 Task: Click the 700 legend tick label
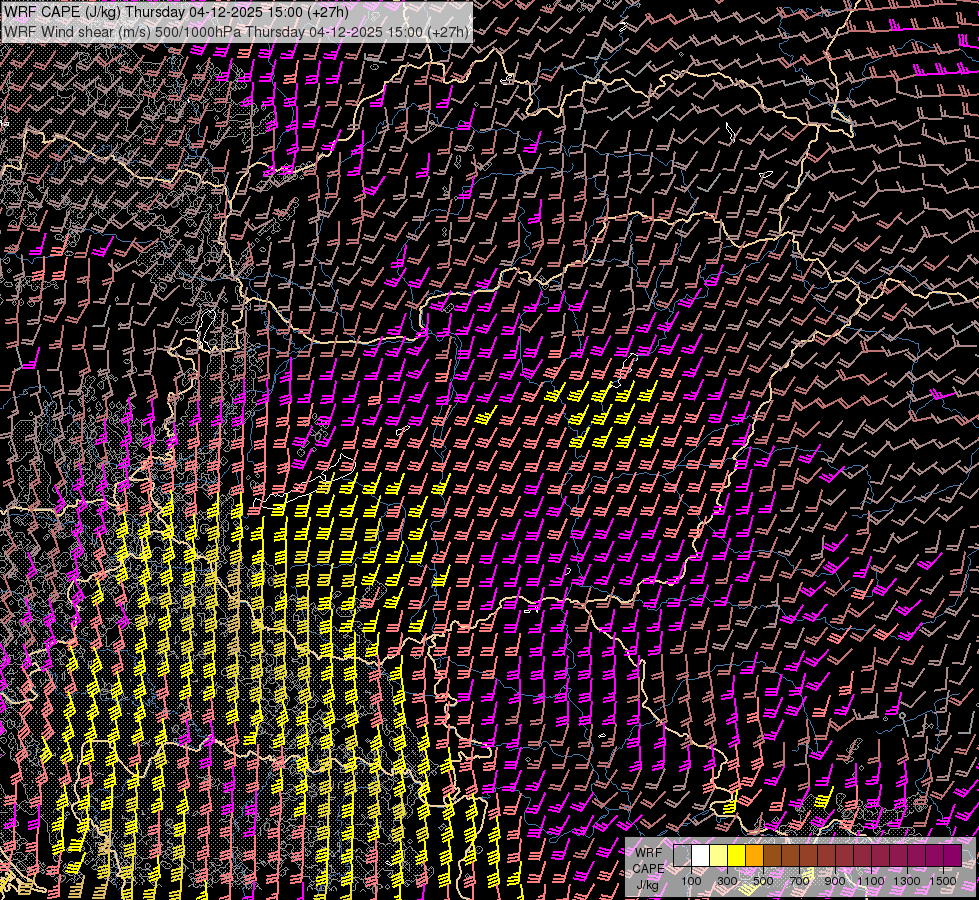click(x=799, y=881)
